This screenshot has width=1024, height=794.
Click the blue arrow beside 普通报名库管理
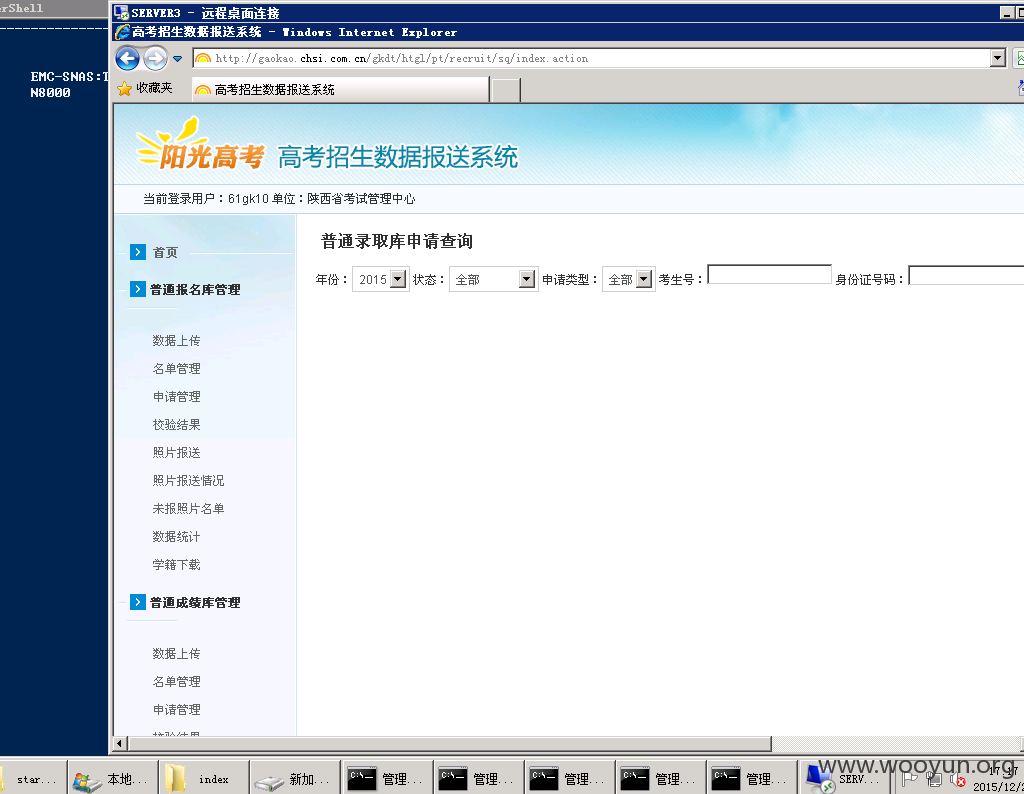137,289
